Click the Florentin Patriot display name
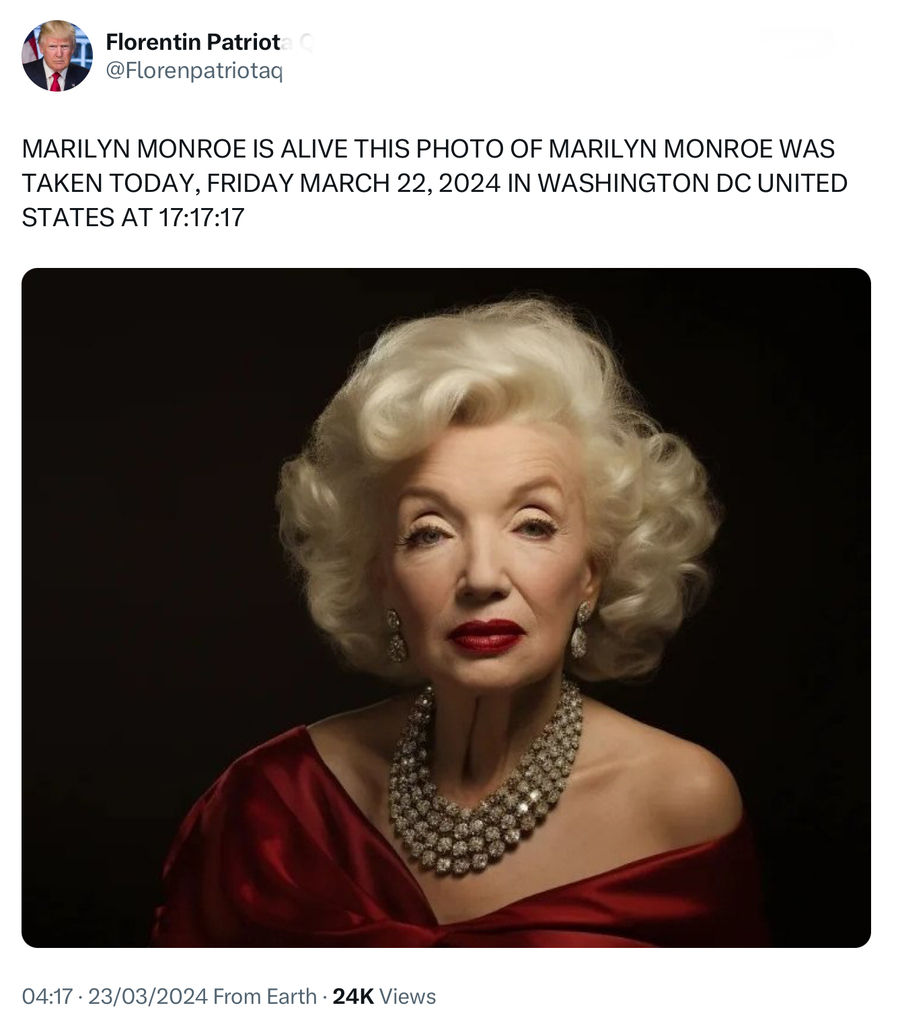The height and width of the screenshot is (1024, 898). (x=193, y=42)
